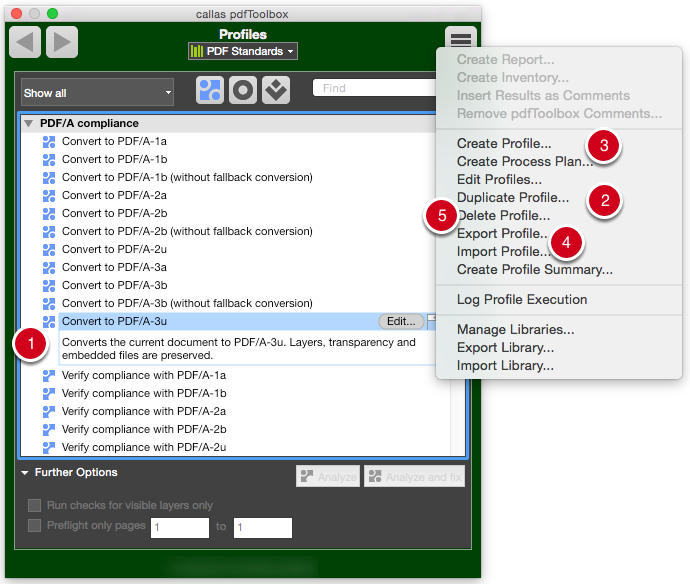Open the Show all filter dropdown
Image resolution: width=690 pixels, height=584 pixels.
97,92
